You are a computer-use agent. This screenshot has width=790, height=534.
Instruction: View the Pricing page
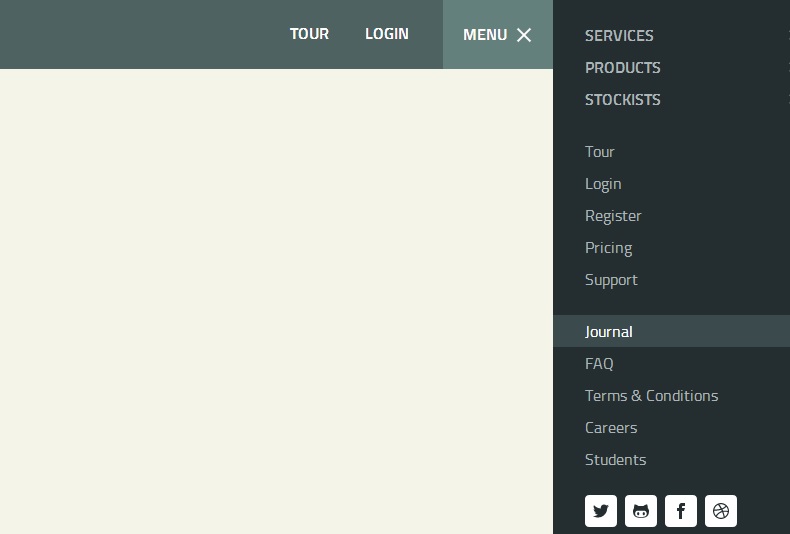(608, 248)
